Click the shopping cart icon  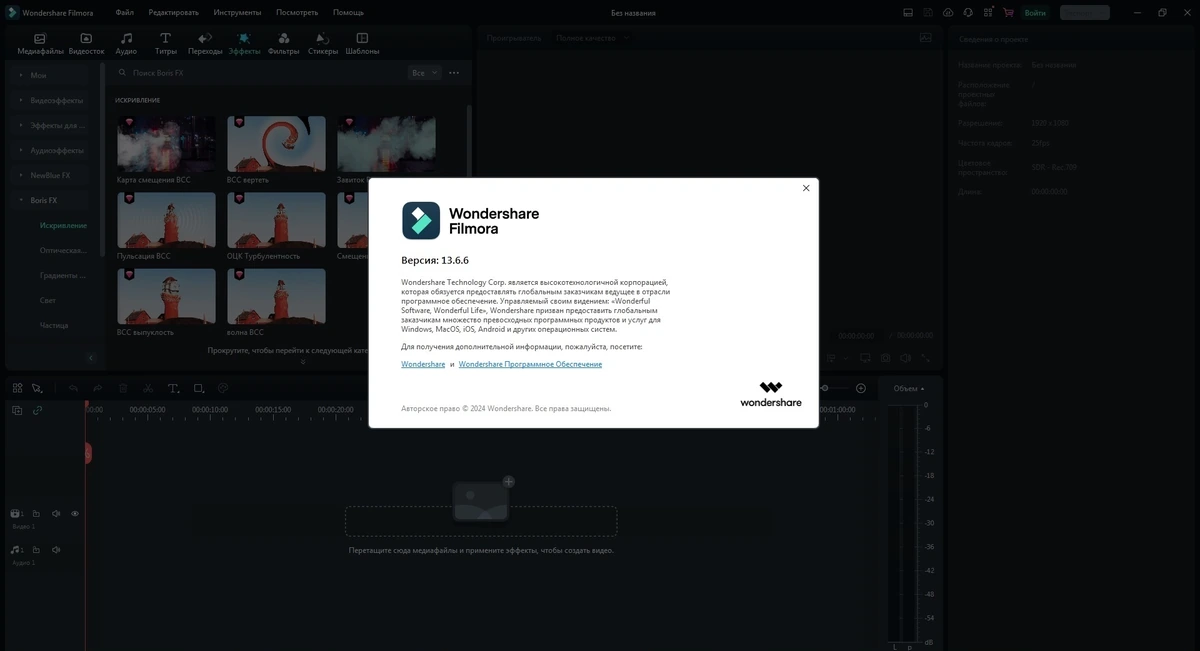point(1007,13)
